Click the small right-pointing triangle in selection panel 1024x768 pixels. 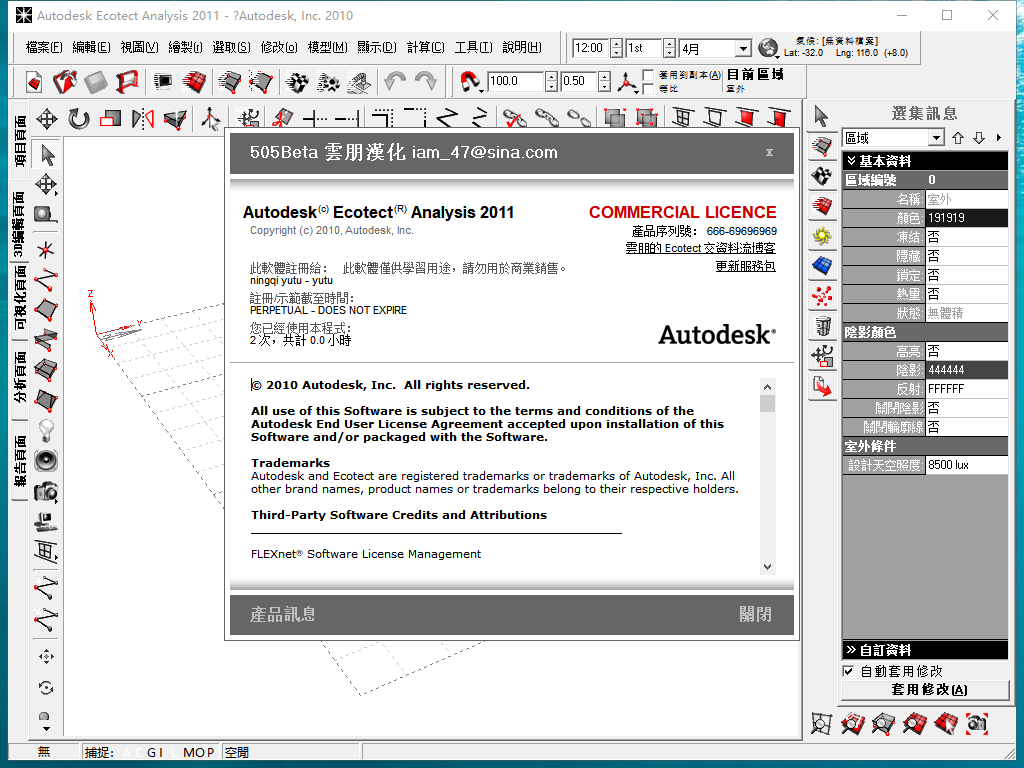pyautogui.click(x=999, y=138)
